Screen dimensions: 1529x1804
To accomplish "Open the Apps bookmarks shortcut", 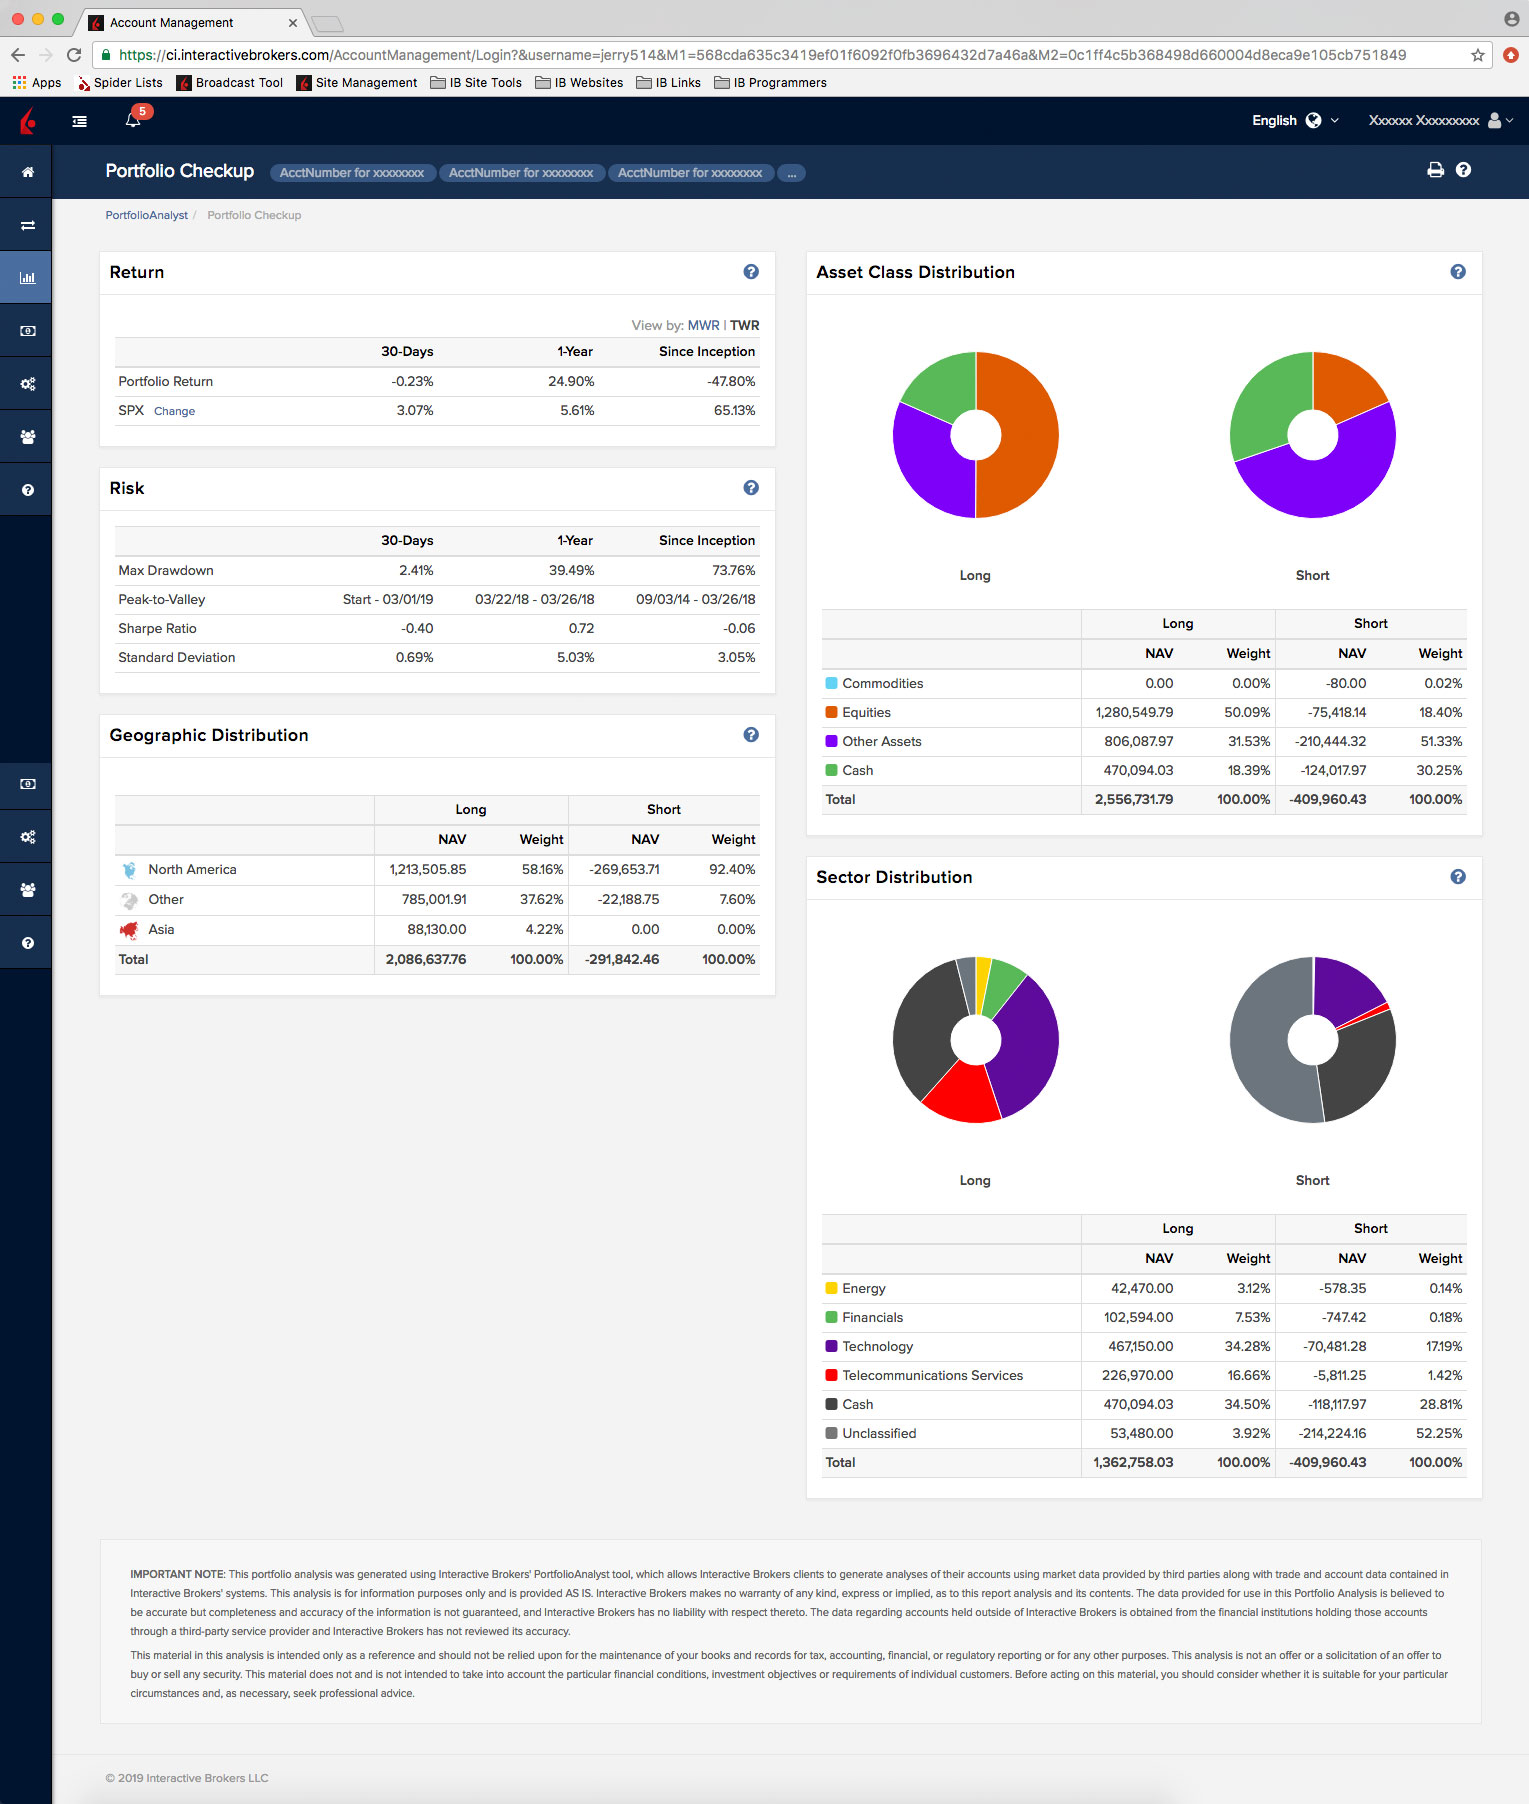I will [37, 83].
